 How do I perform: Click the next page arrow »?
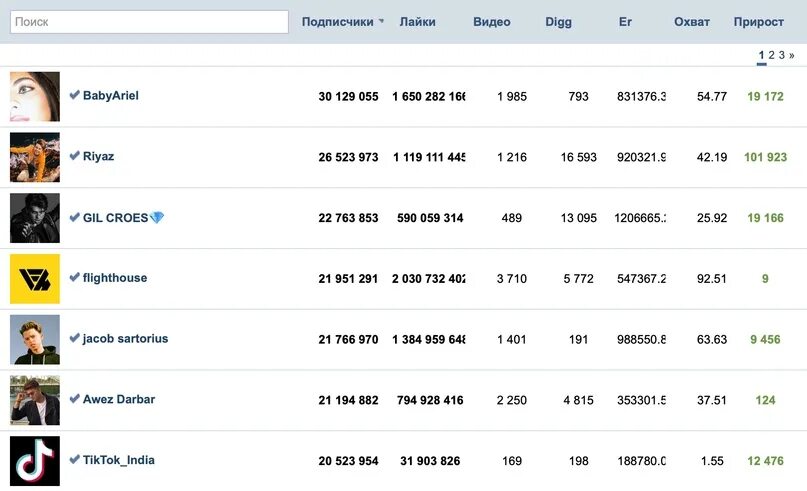792,55
